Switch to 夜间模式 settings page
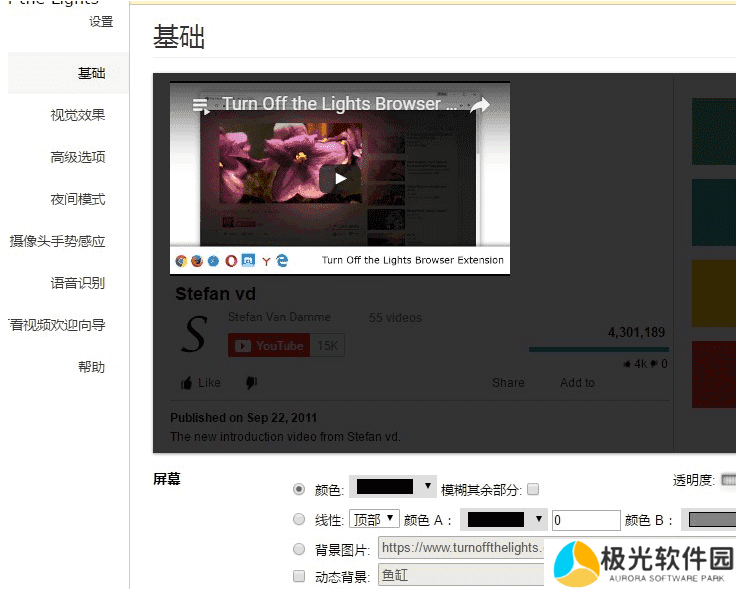Viewport: 744px width, 589px height. coord(78,199)
